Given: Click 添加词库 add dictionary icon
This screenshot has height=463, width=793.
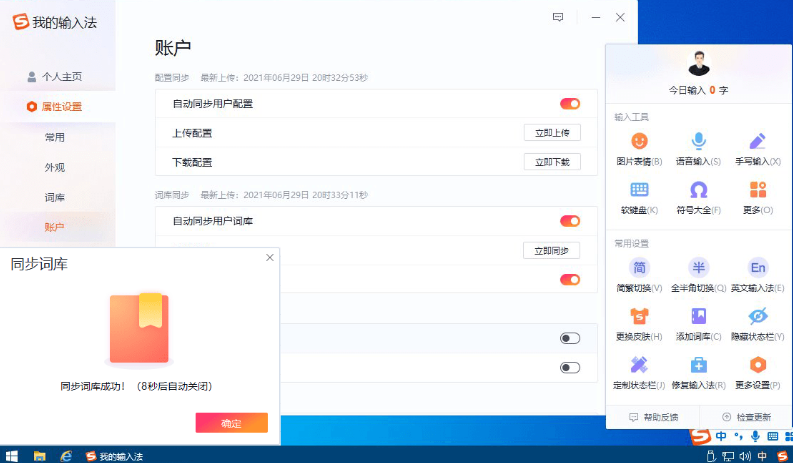Looking at the screenshot, I should pyautogui.click(x=698, y=316).
